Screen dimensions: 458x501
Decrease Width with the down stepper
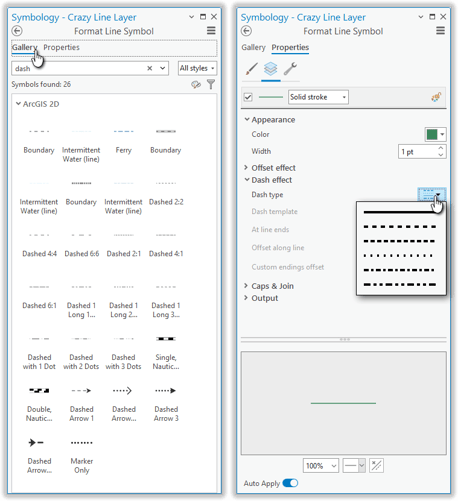tap(441, 155)
